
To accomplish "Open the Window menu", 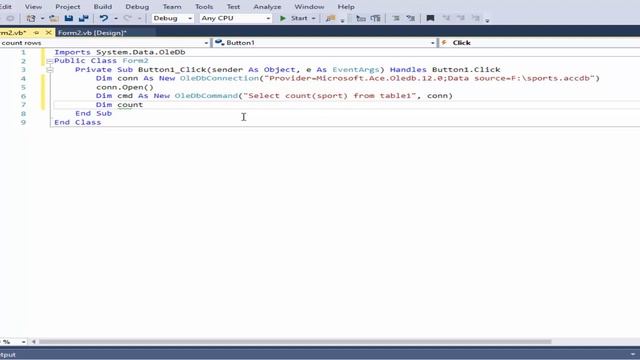I will click(x=309, y=7).
